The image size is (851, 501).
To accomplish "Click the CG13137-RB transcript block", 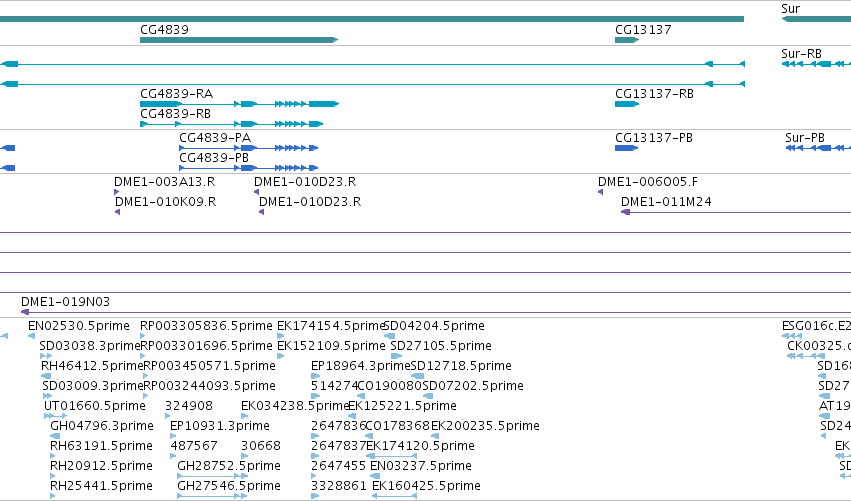I will [x=627, y=104].
